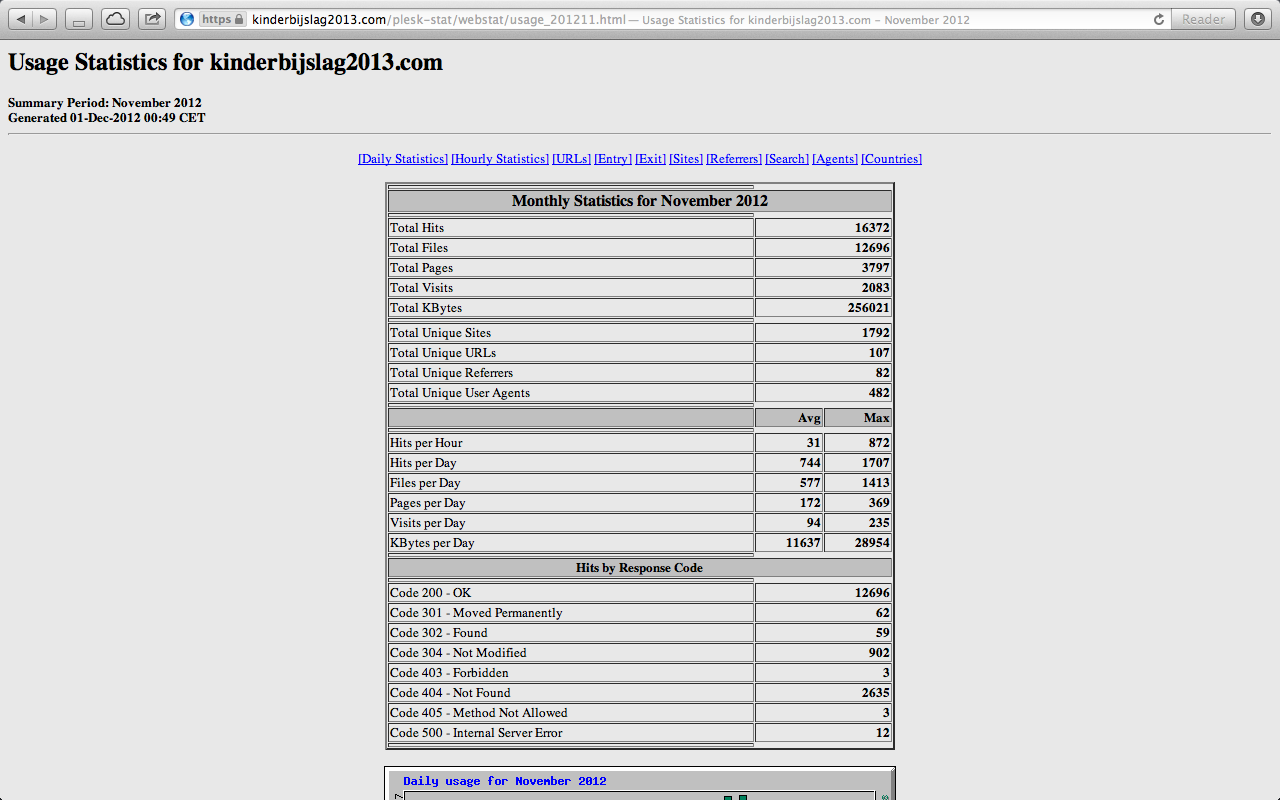
Task: Open the Hourly Statistics link
Action: pyautogui.click(x=500, y=159)
